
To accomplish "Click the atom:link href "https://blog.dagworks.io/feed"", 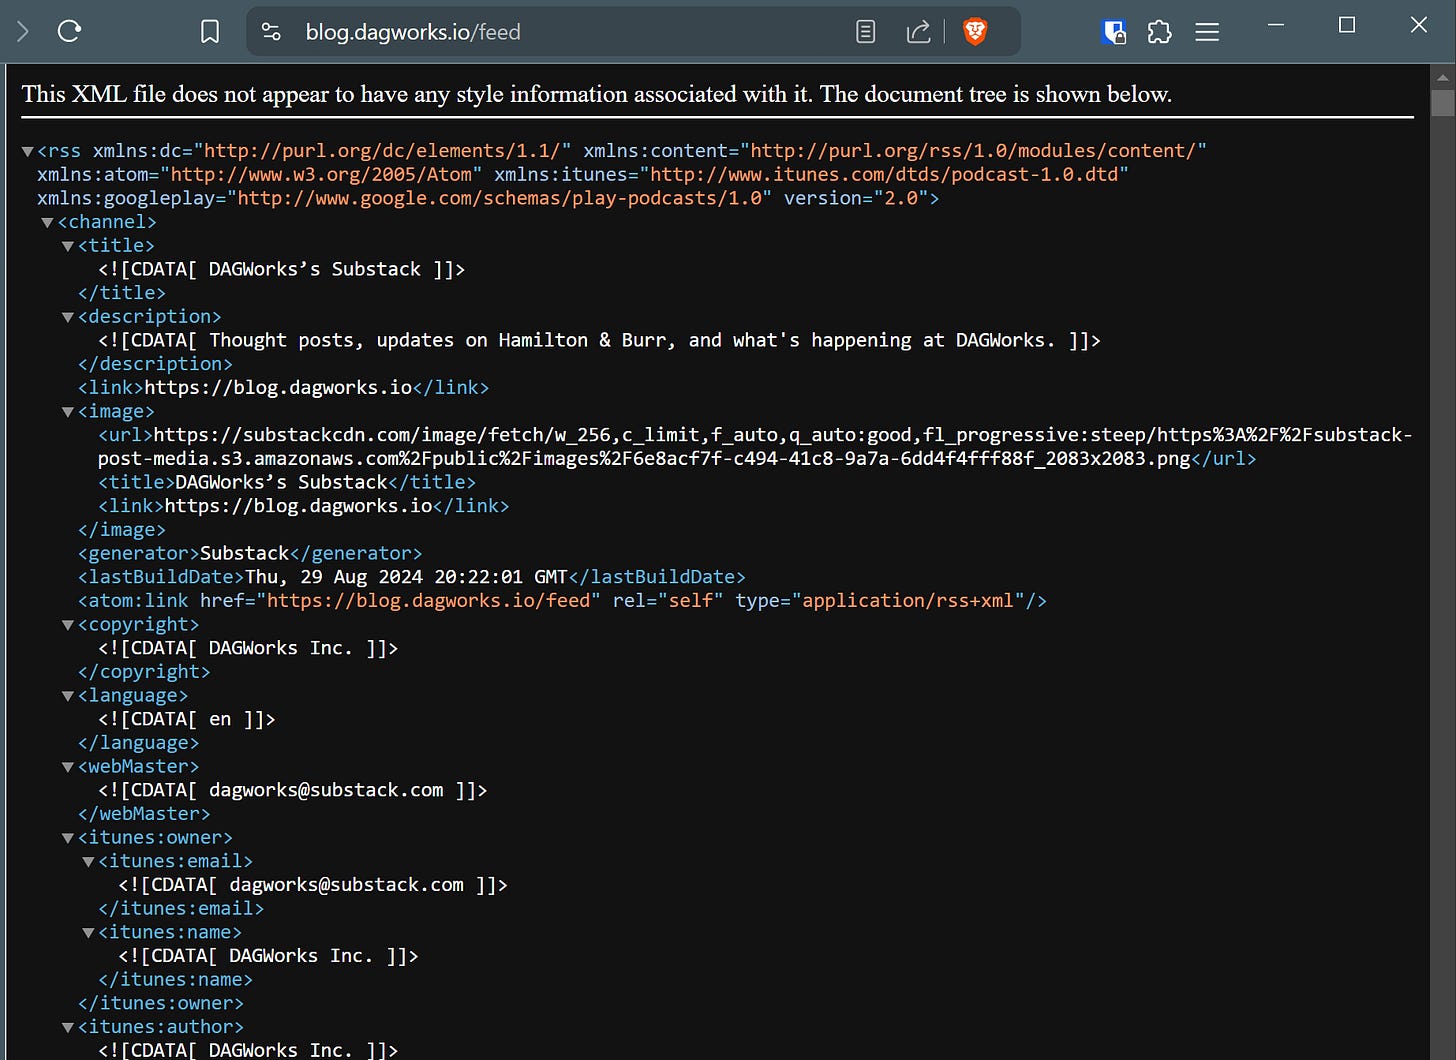I will (x=429, y=601).
